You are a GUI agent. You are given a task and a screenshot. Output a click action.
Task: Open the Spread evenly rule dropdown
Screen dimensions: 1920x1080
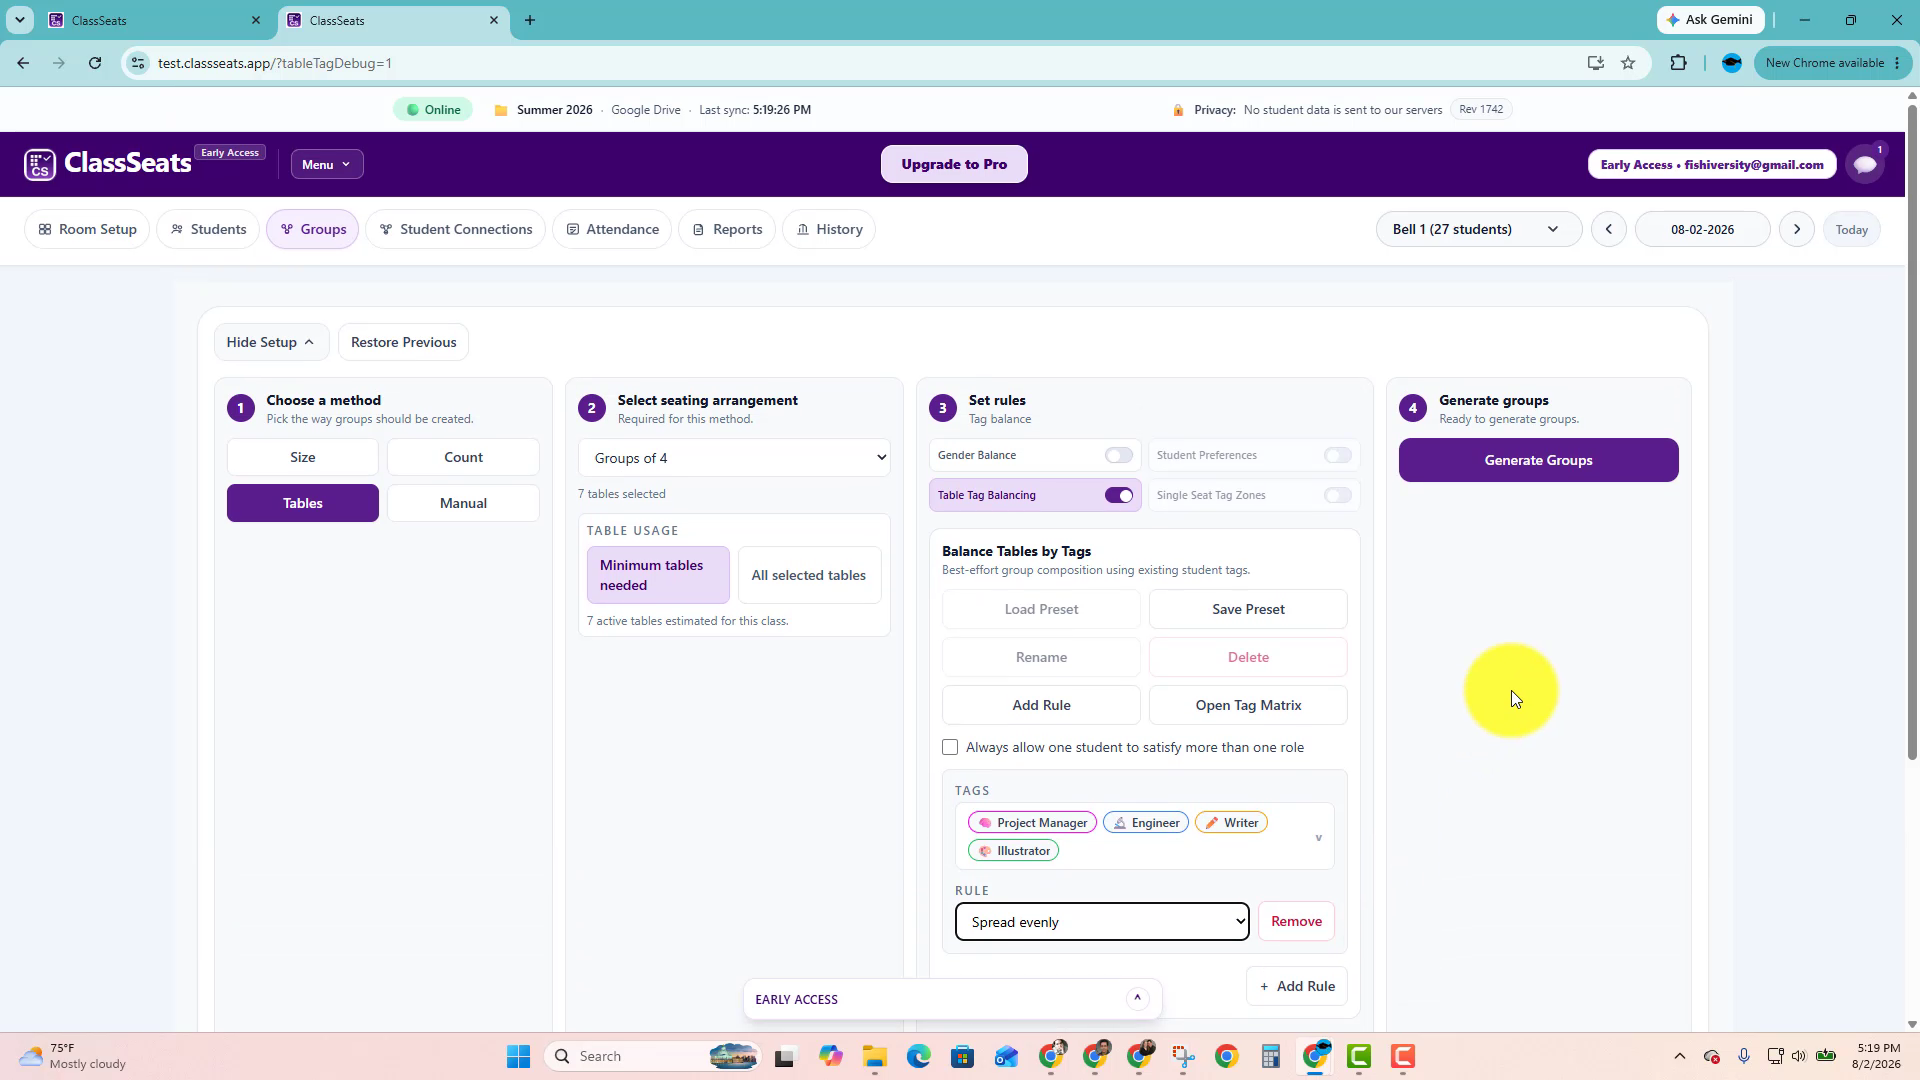click(x=1102, y=922)
